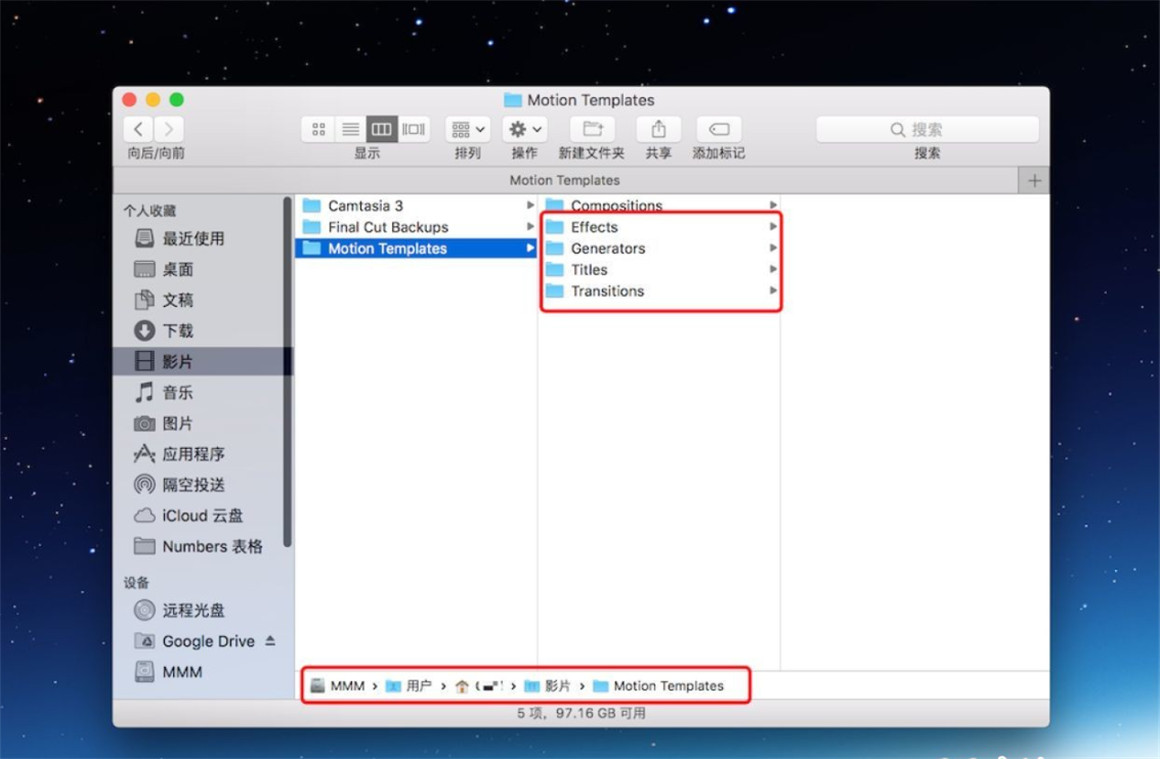This screenshot has width=1160, height=759.
Task: Expand the Effects folder arrow
Action: 773,227
